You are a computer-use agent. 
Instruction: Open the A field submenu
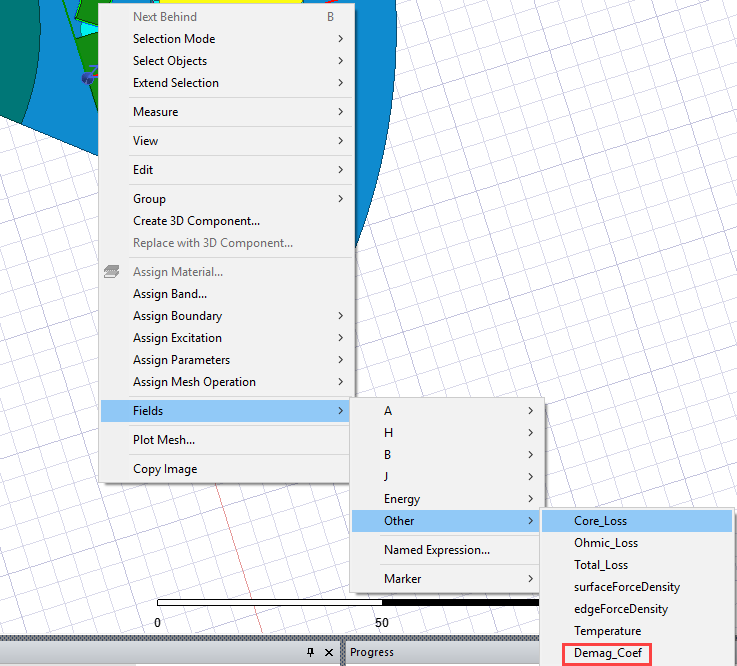(x=446, y=411)
